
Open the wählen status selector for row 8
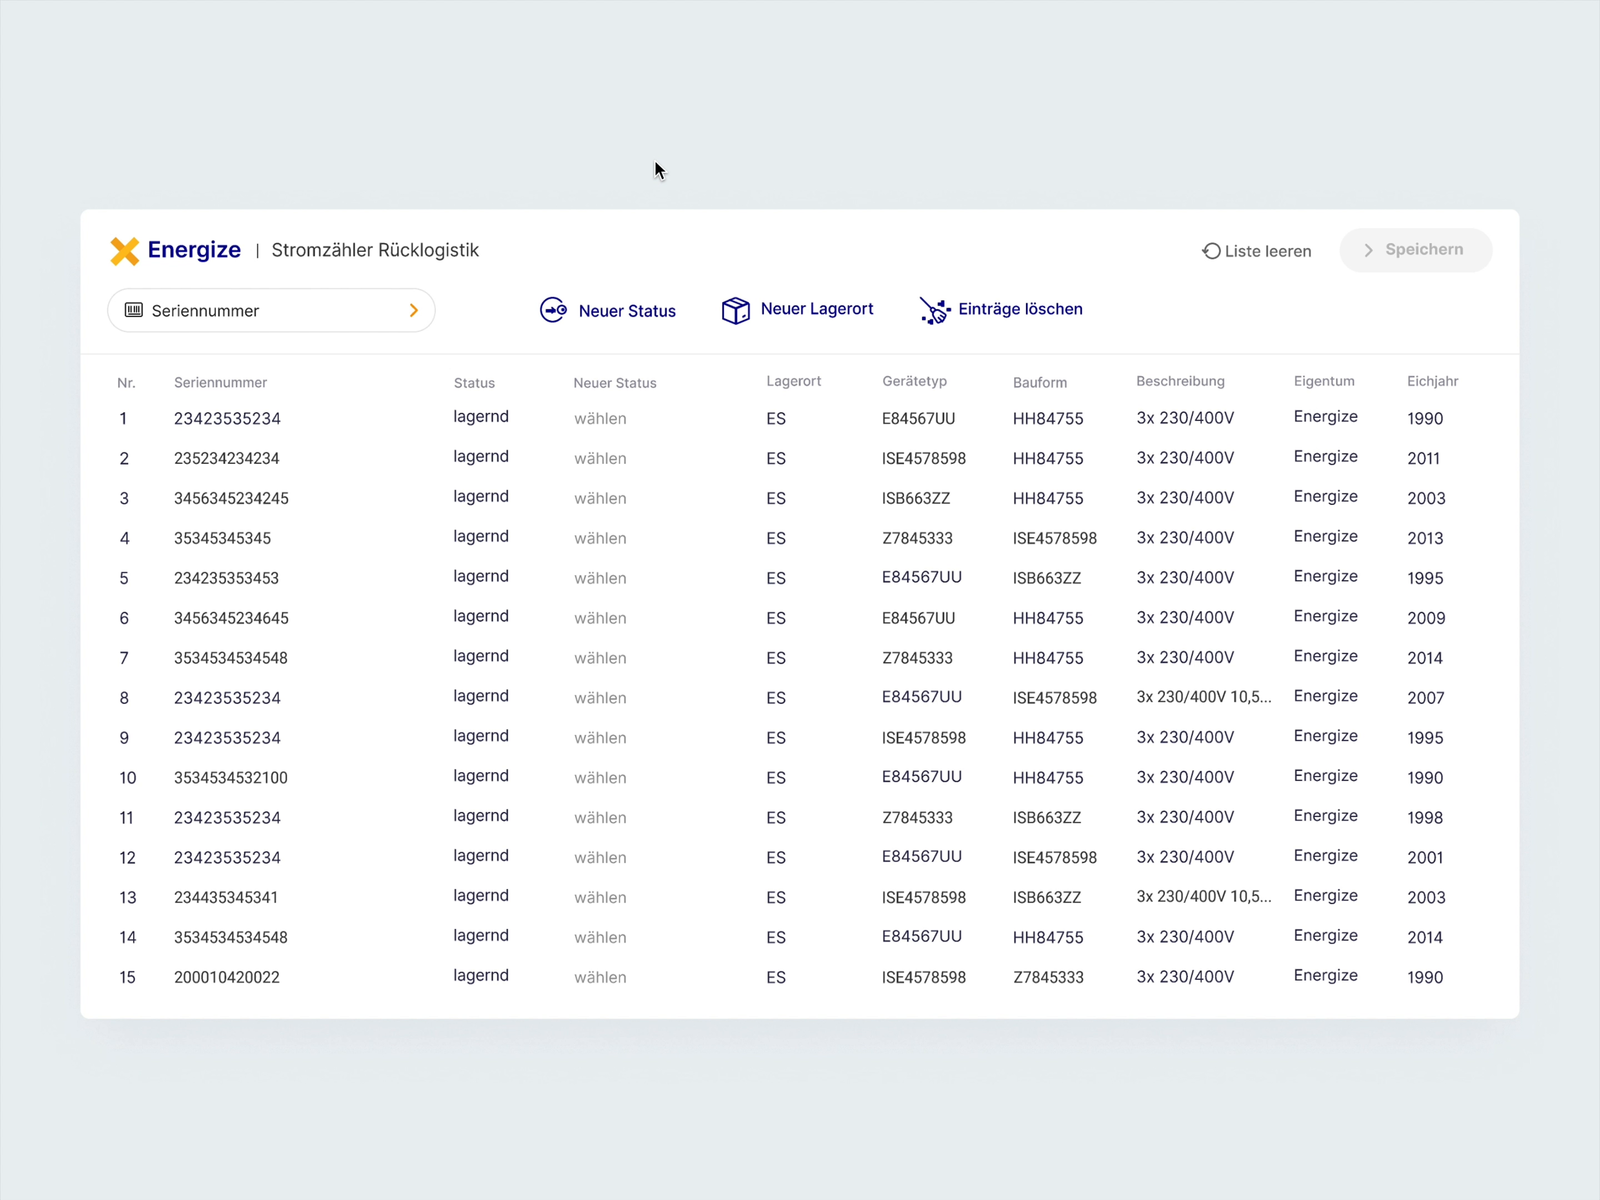(x=600, y=698)
